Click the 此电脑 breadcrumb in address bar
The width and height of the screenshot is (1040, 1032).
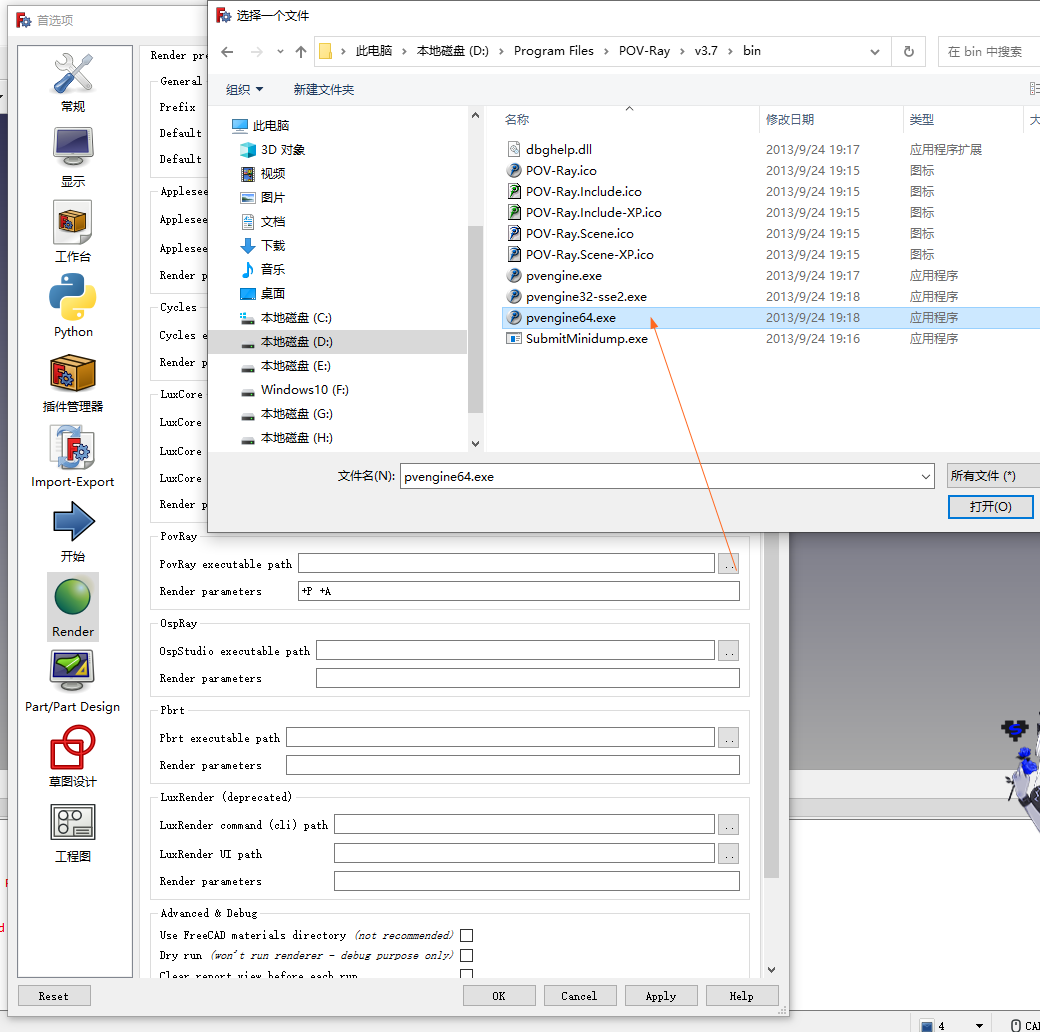(373, 51)
